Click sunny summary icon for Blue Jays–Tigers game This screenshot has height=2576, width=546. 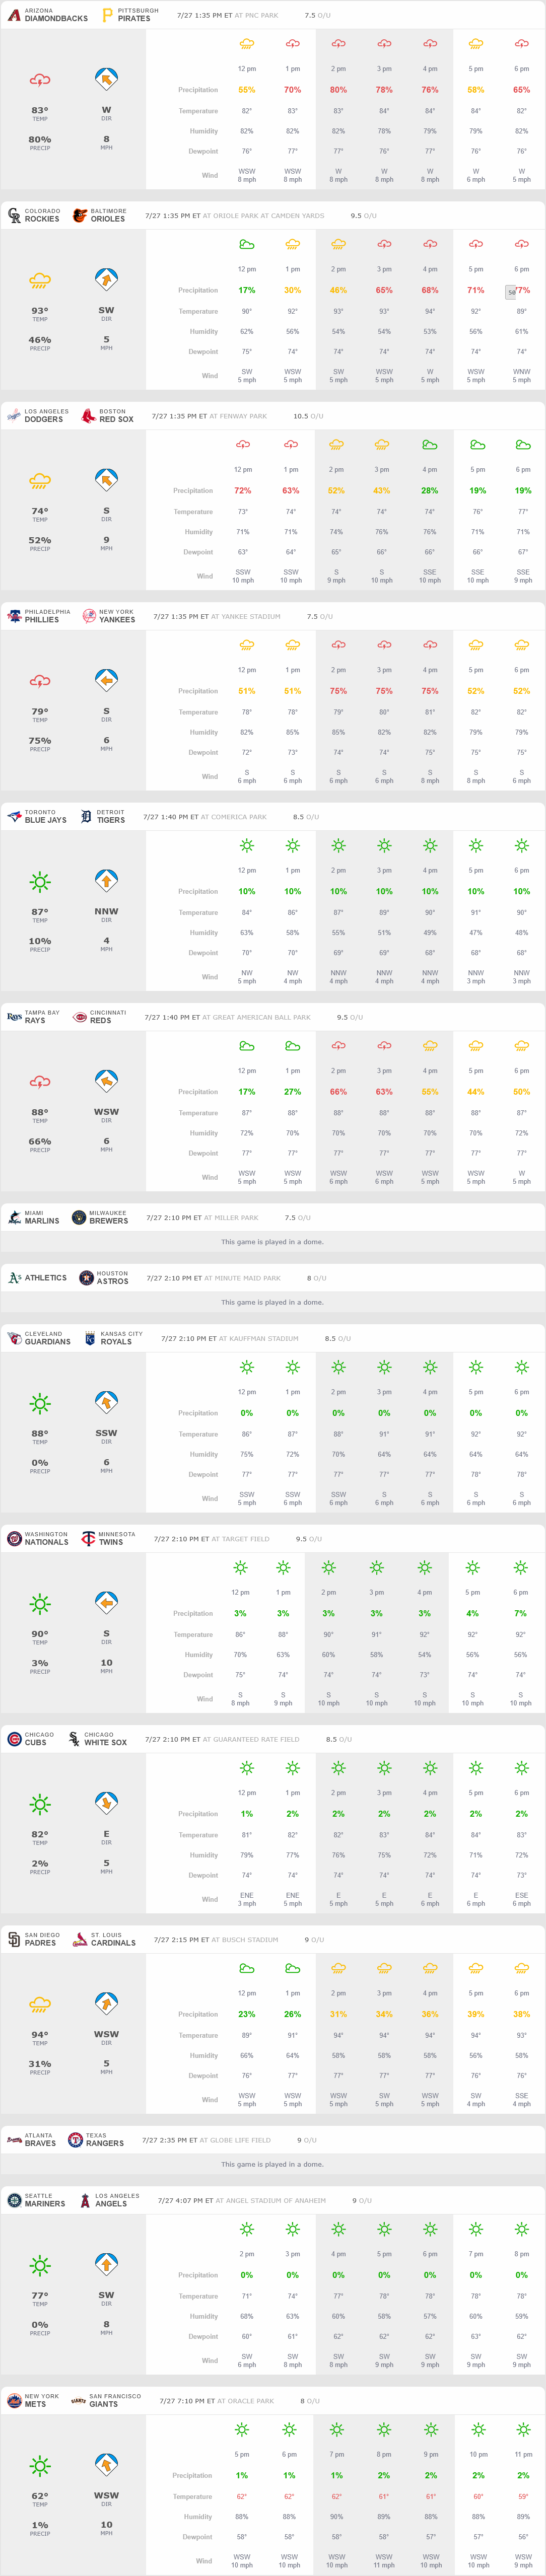(x=40, y=881)
